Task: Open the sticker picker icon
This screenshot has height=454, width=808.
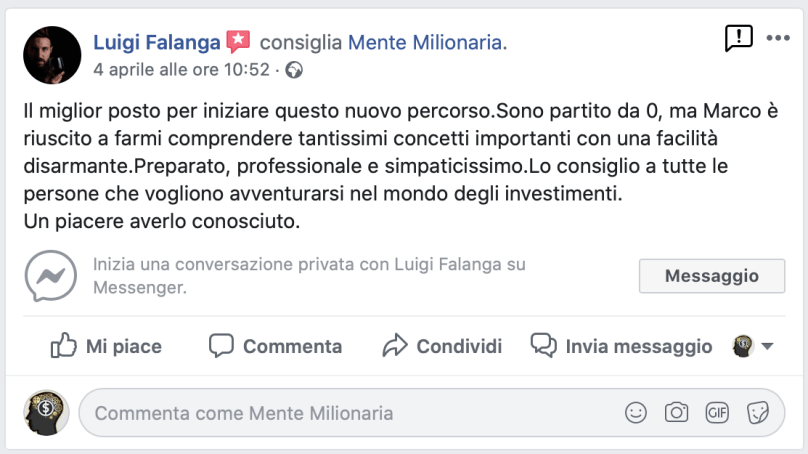Action: click(x=757, y=412)
